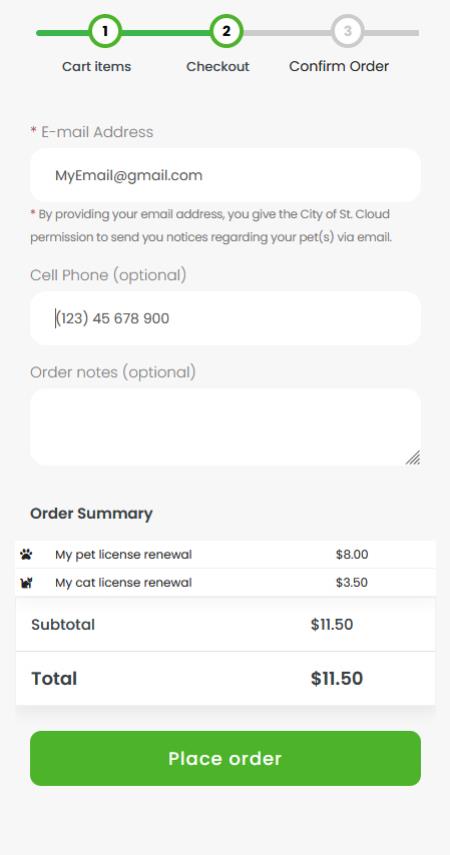Viewport: 450px width, 855px height.
Task: Go to Cart items step label
Action: click(x=97, y=67)
